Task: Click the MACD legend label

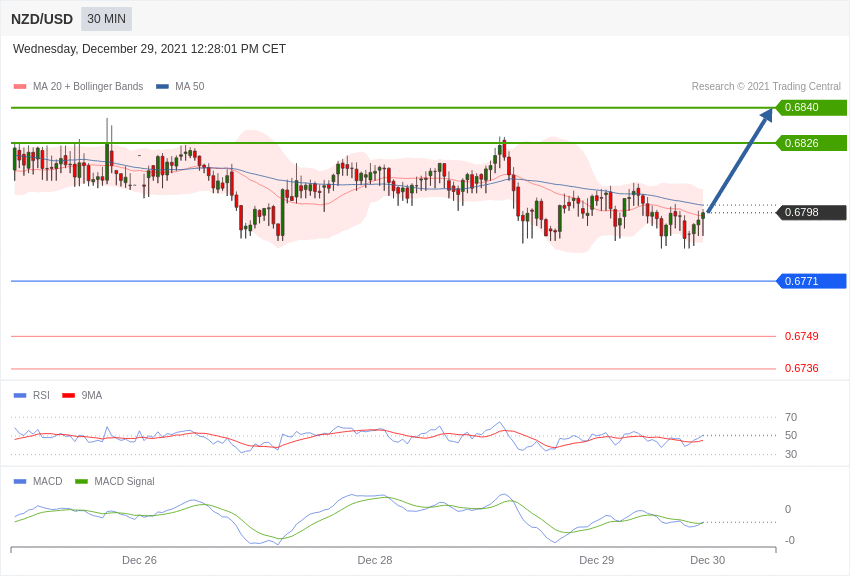Action: point(48,481)
